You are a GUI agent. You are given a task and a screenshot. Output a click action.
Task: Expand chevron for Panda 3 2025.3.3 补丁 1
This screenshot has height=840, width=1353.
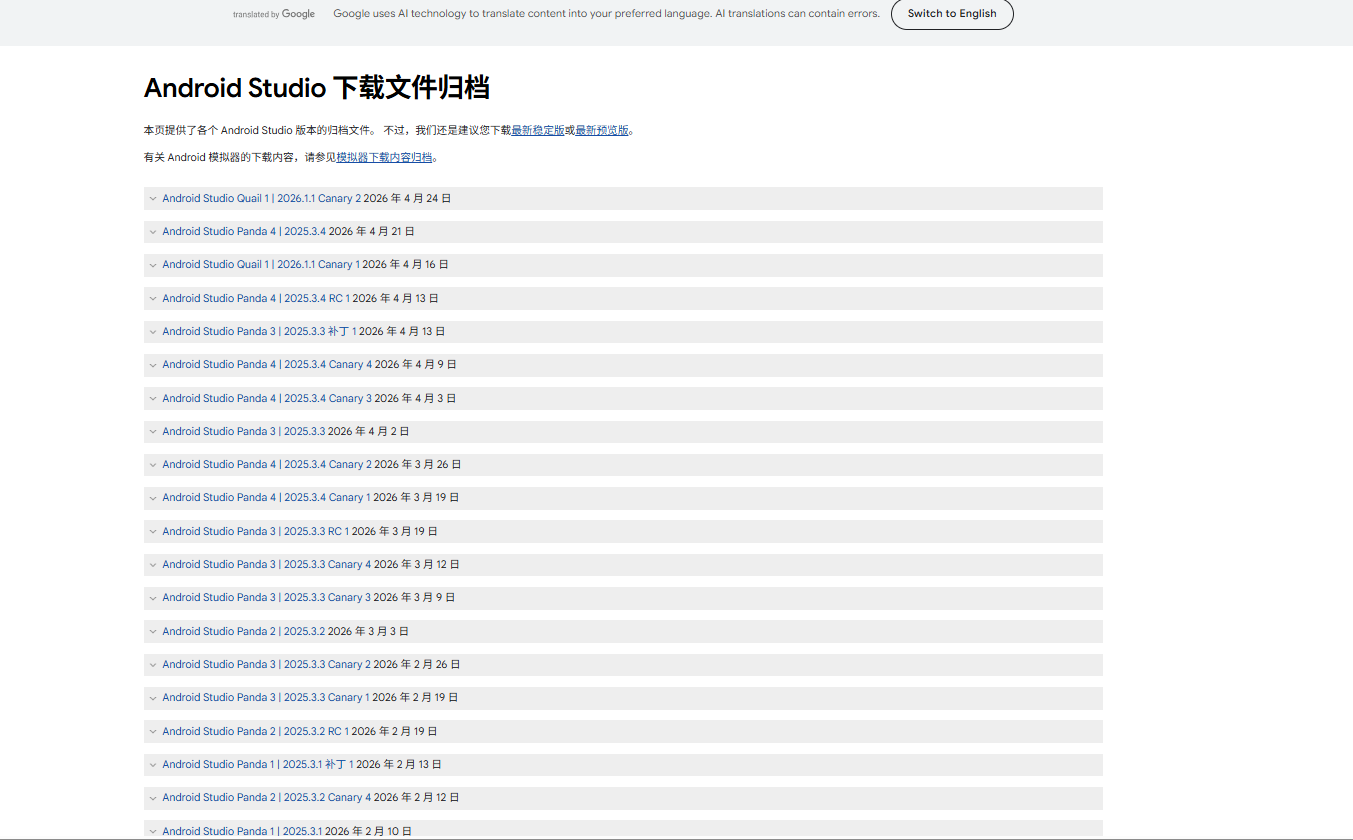pos(153,331)
